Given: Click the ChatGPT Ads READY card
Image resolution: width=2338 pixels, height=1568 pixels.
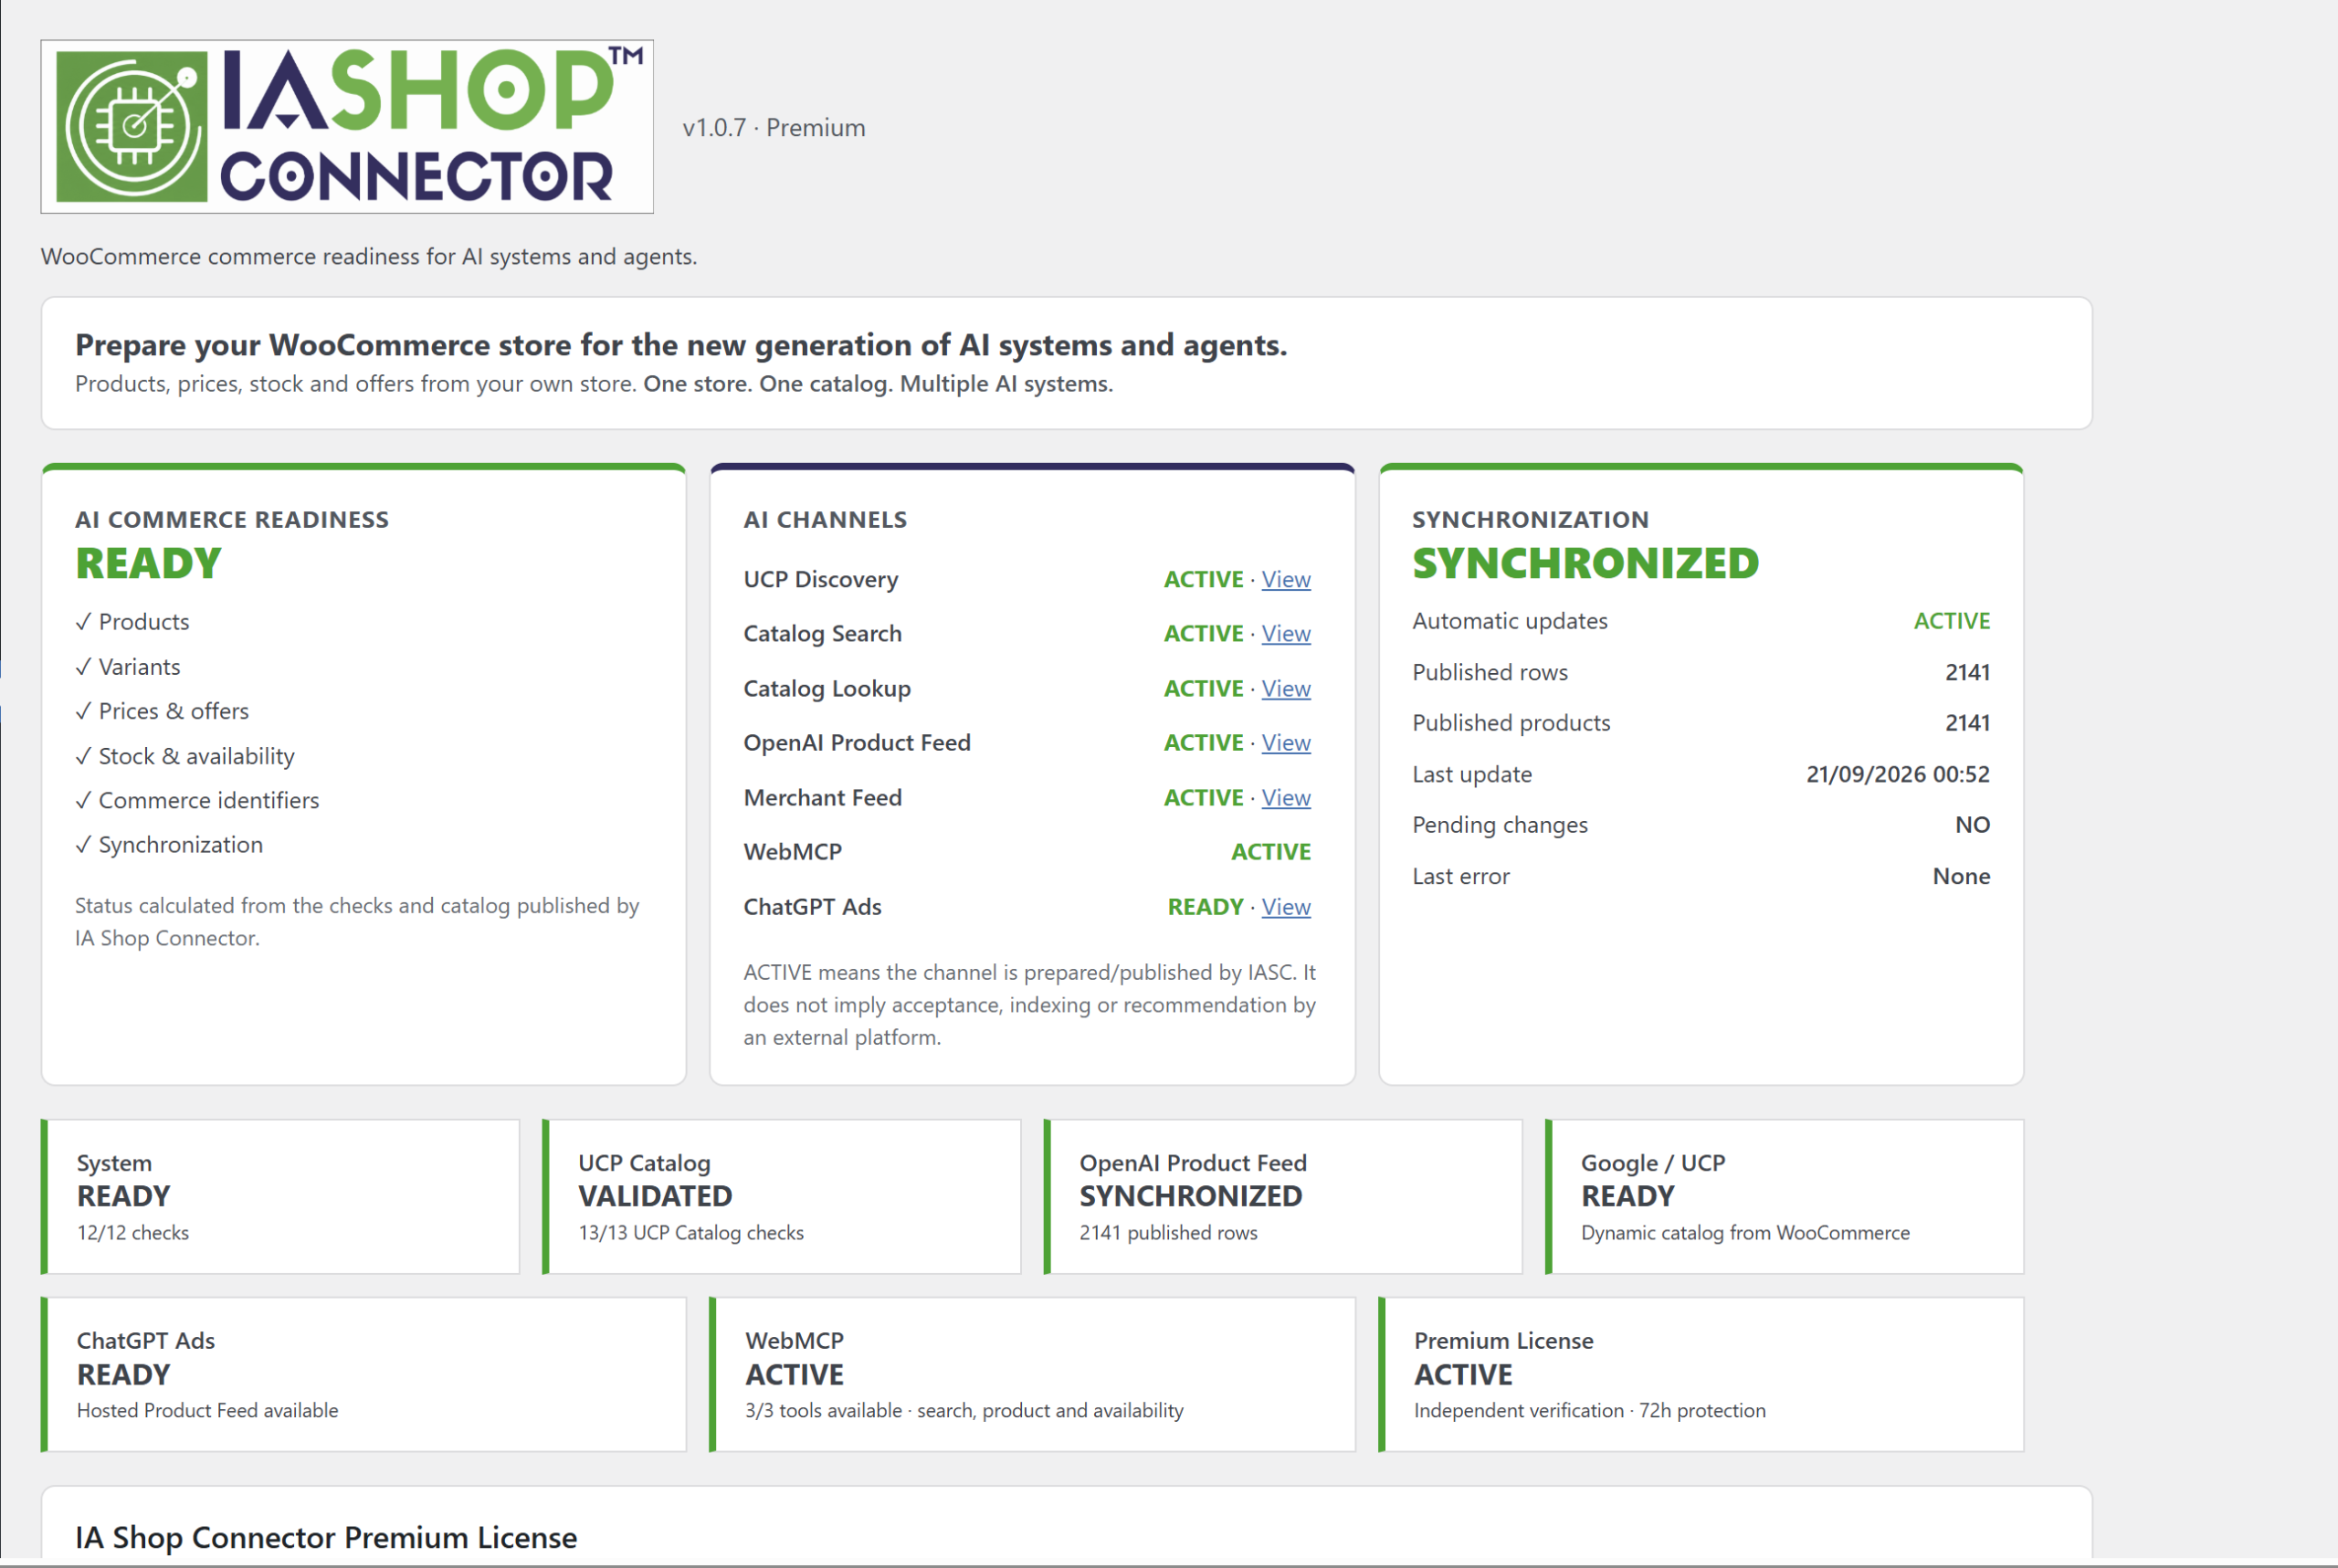Looking at the screenshot, I should tap(364, 1375).
